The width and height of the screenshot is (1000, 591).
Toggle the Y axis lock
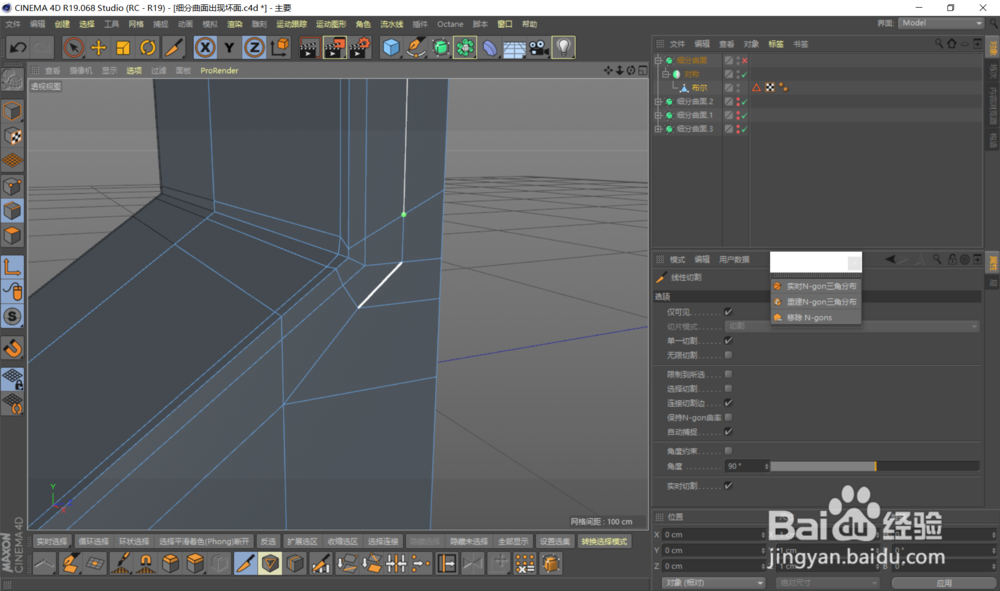(x=230, y=48)
